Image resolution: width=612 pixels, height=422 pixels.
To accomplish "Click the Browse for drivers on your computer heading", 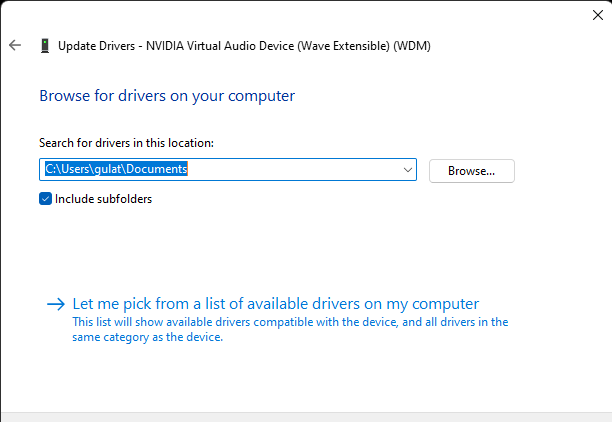I will (167, 96).
